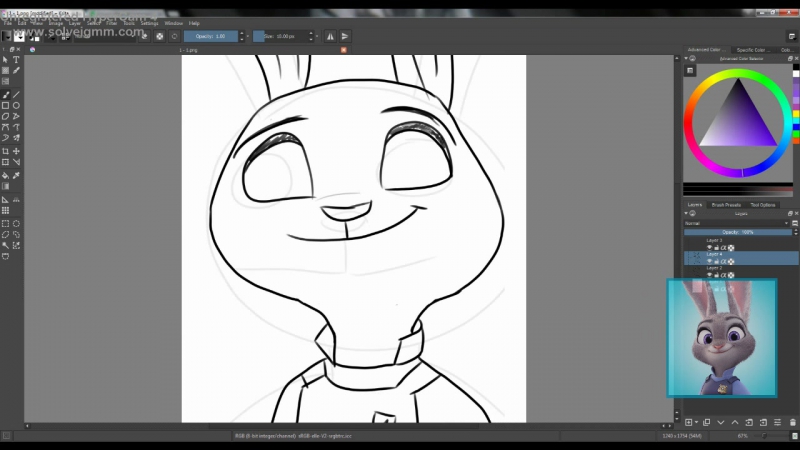Select the Multibrush tool
Image resolution: width=800 pixels, height=450 pixels.
pos(16,138)
